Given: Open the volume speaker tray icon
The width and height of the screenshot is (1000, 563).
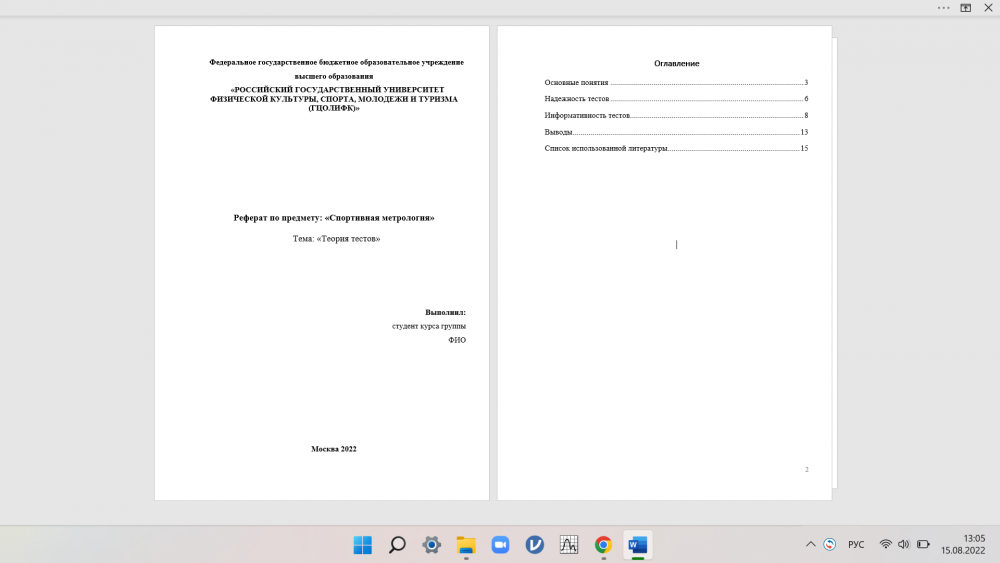Looking at the screenshot, I should (904, 544).
